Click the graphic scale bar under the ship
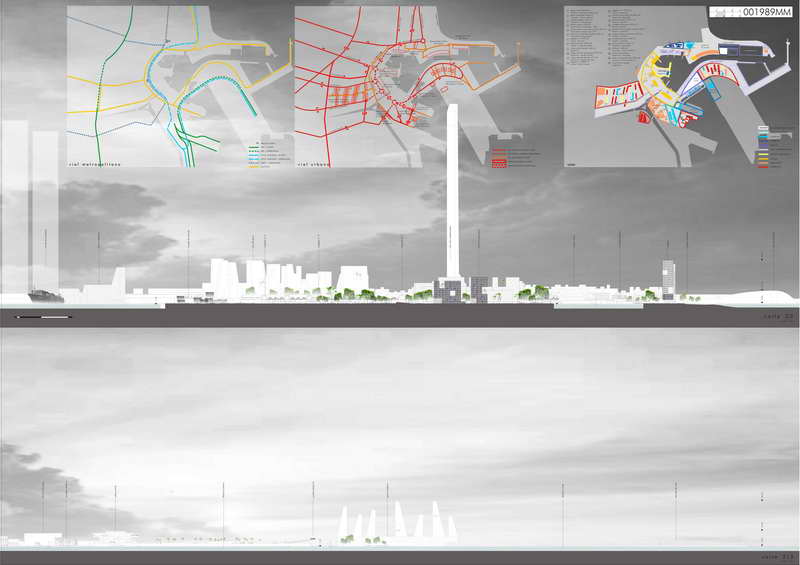The image size is (800, 565). pyautogui.click(x=44, y=316)
